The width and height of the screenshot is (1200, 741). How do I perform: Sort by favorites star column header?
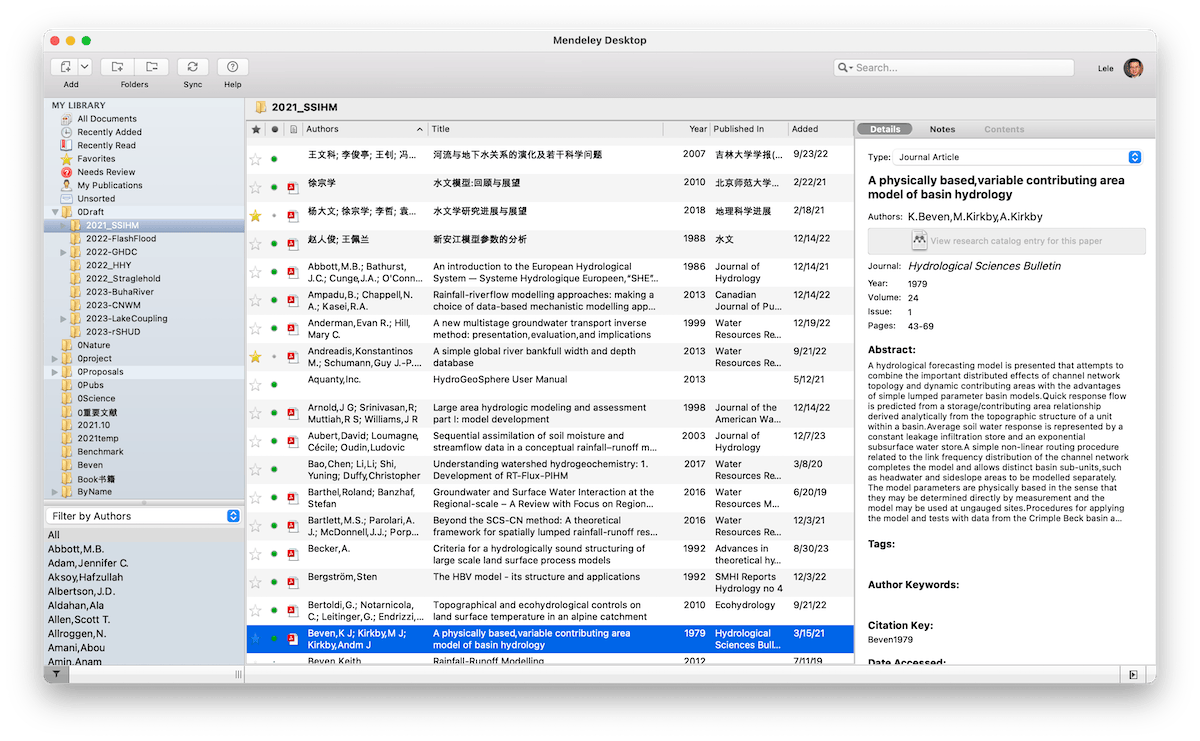(256, 129)
